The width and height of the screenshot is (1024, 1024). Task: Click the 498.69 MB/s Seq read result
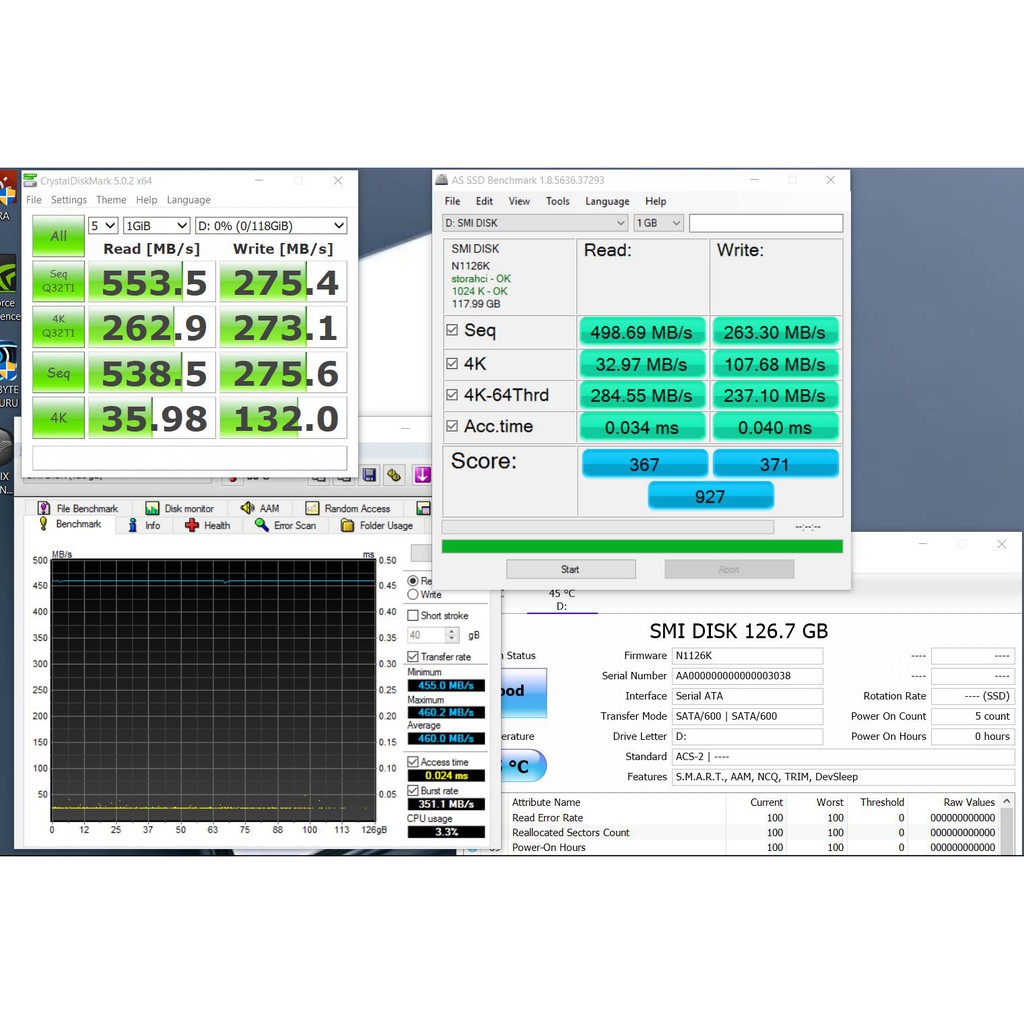(642, 332)
